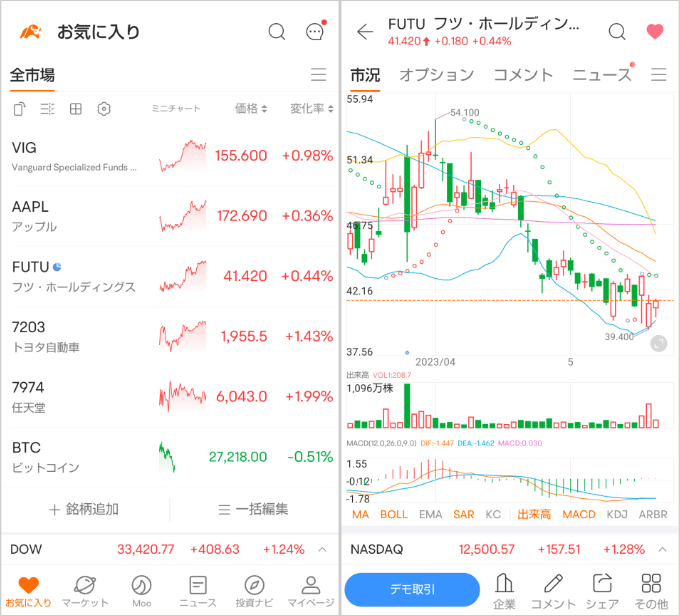680x616 pixels.
Task: Open the AAPL アップル row
Action: coord(170,216)
